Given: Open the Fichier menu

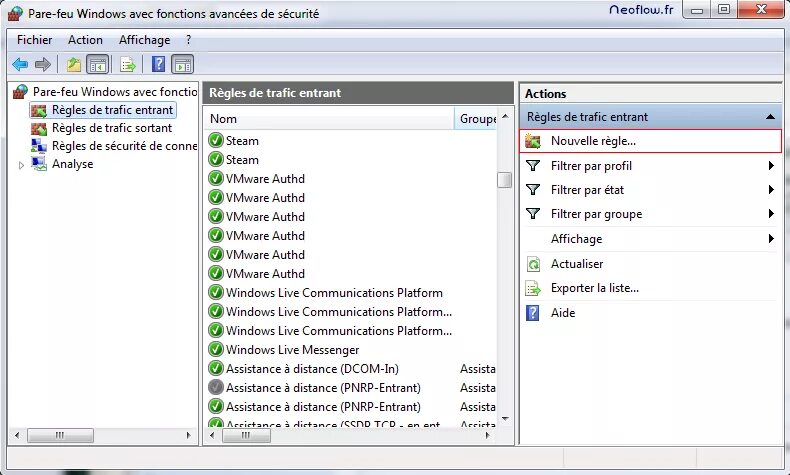Looking at the screenshot, I should pyautogui.click(x=34, y=40).
